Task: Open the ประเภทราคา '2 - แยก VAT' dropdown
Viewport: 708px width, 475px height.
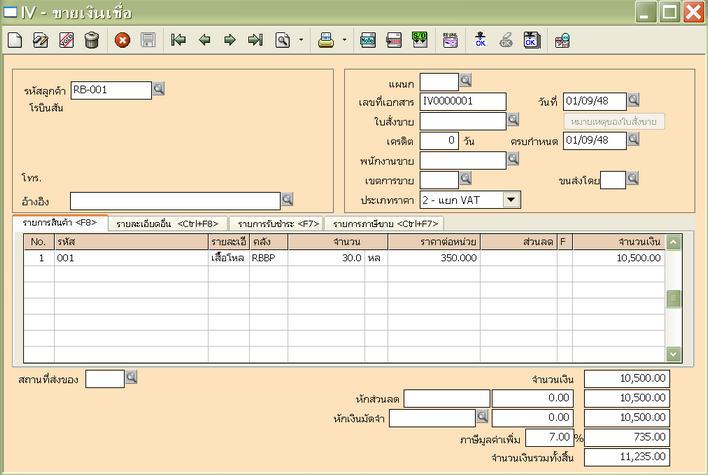Action: point(511,199)
